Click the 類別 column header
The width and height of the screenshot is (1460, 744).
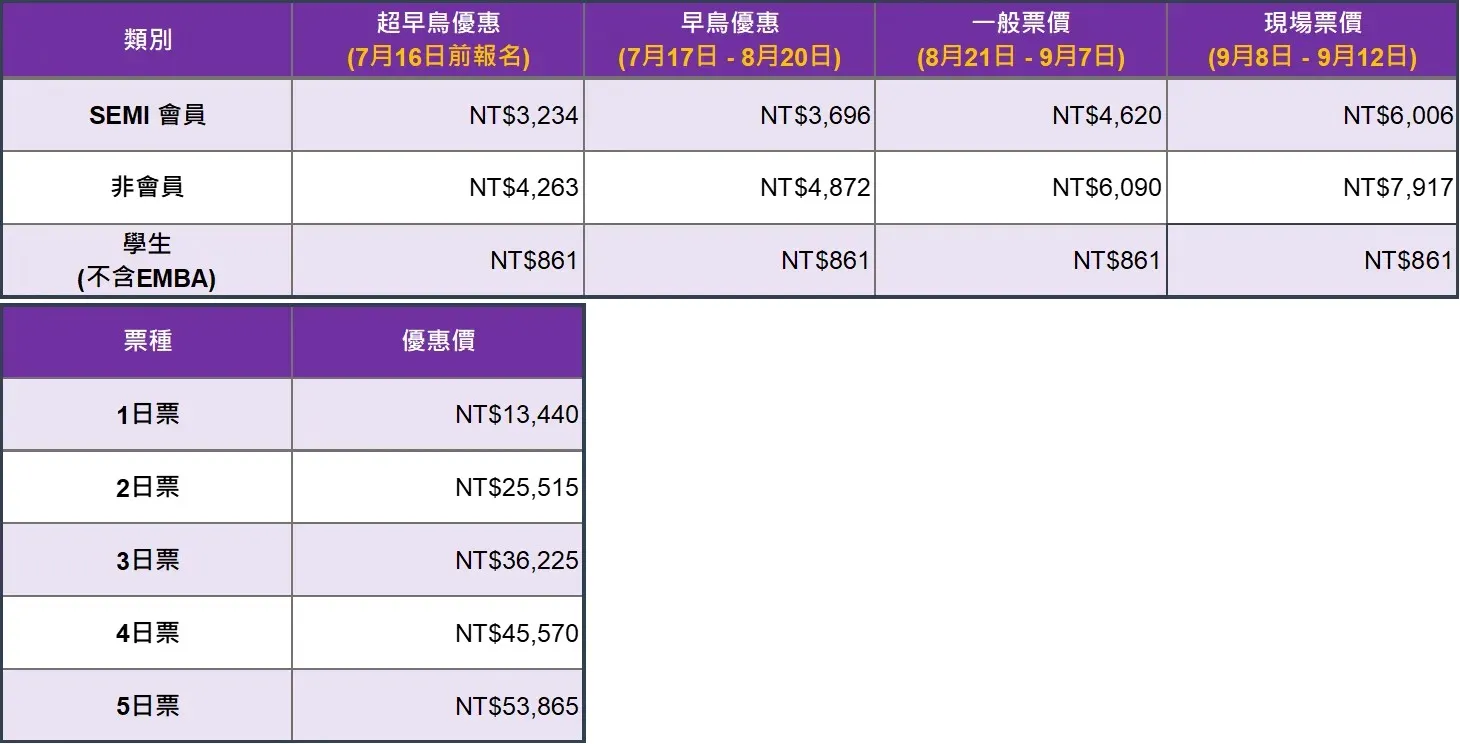click(x=147, y=40)
